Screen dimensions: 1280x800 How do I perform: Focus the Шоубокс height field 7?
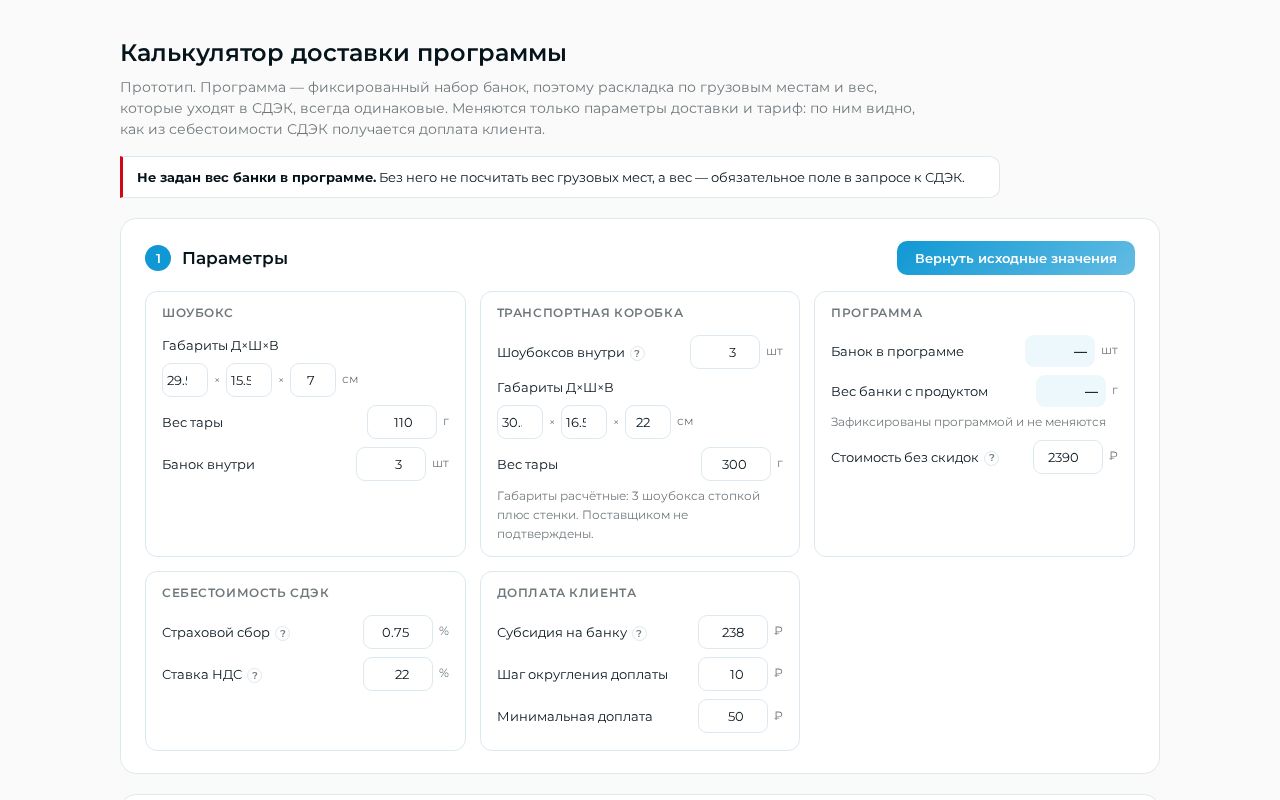coord(313,380)
